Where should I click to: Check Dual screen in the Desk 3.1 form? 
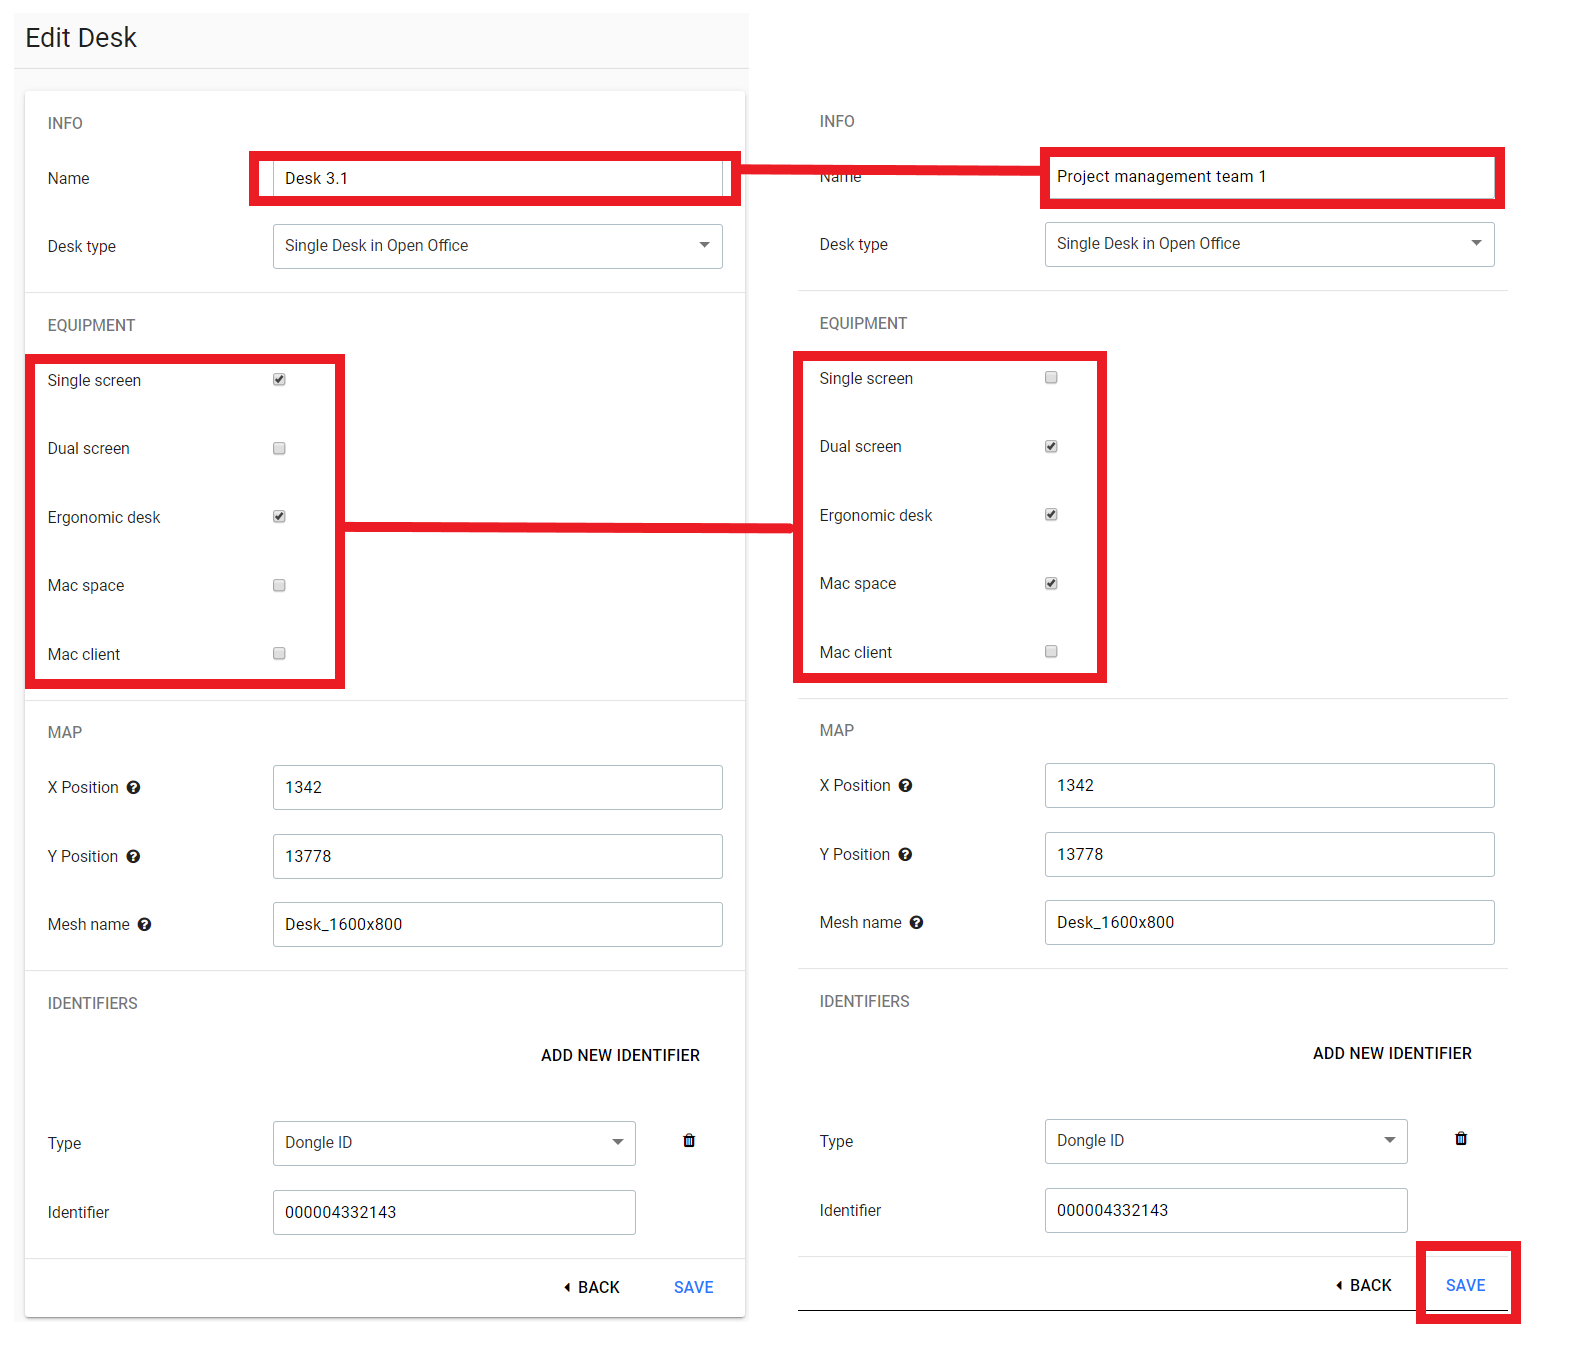point(279,449)
